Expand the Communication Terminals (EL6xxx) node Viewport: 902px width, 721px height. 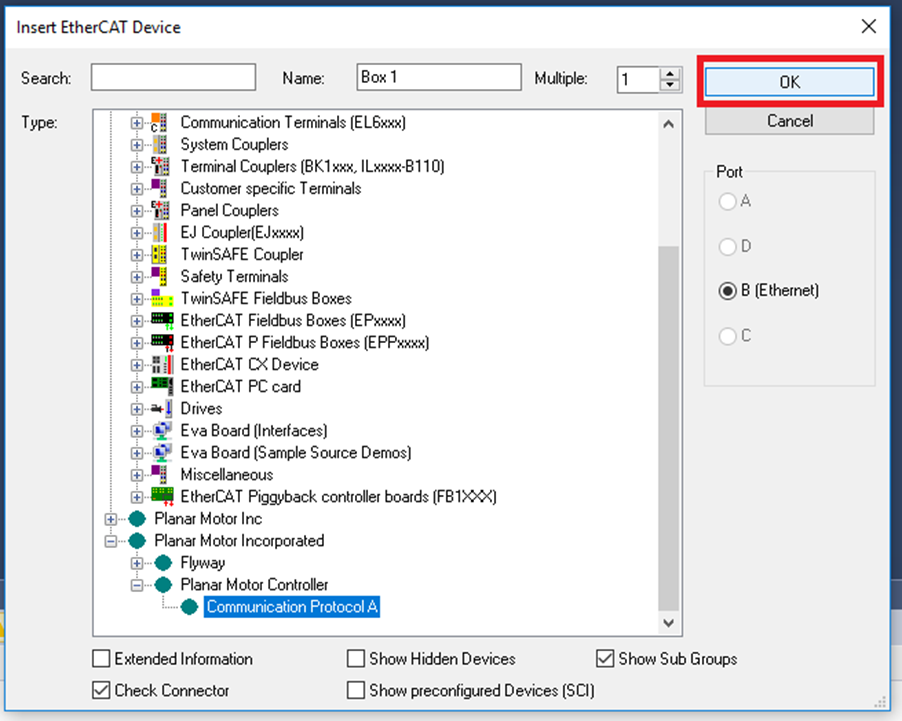(137, 123)
